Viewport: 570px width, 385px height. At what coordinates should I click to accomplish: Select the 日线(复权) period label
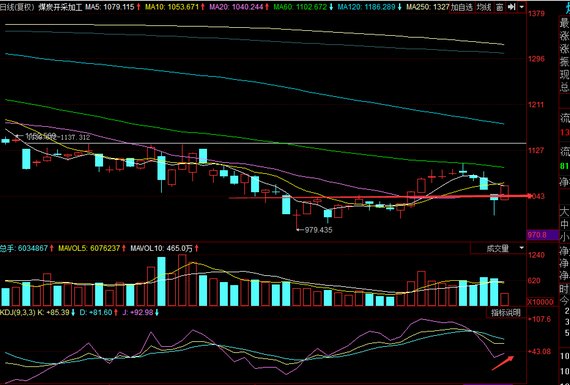tap(17, 7)
